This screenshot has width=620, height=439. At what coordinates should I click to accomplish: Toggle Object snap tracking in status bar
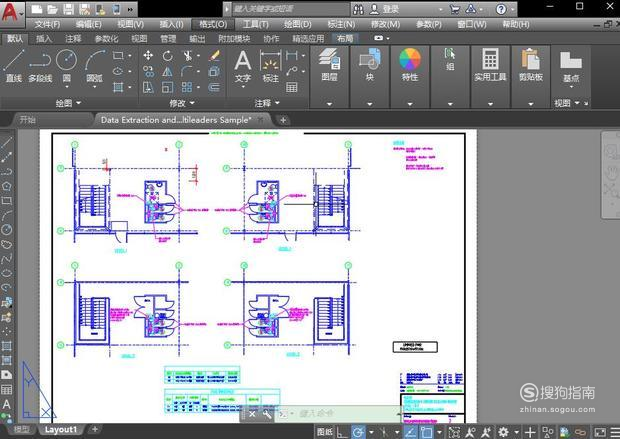[x=411, y=432]
